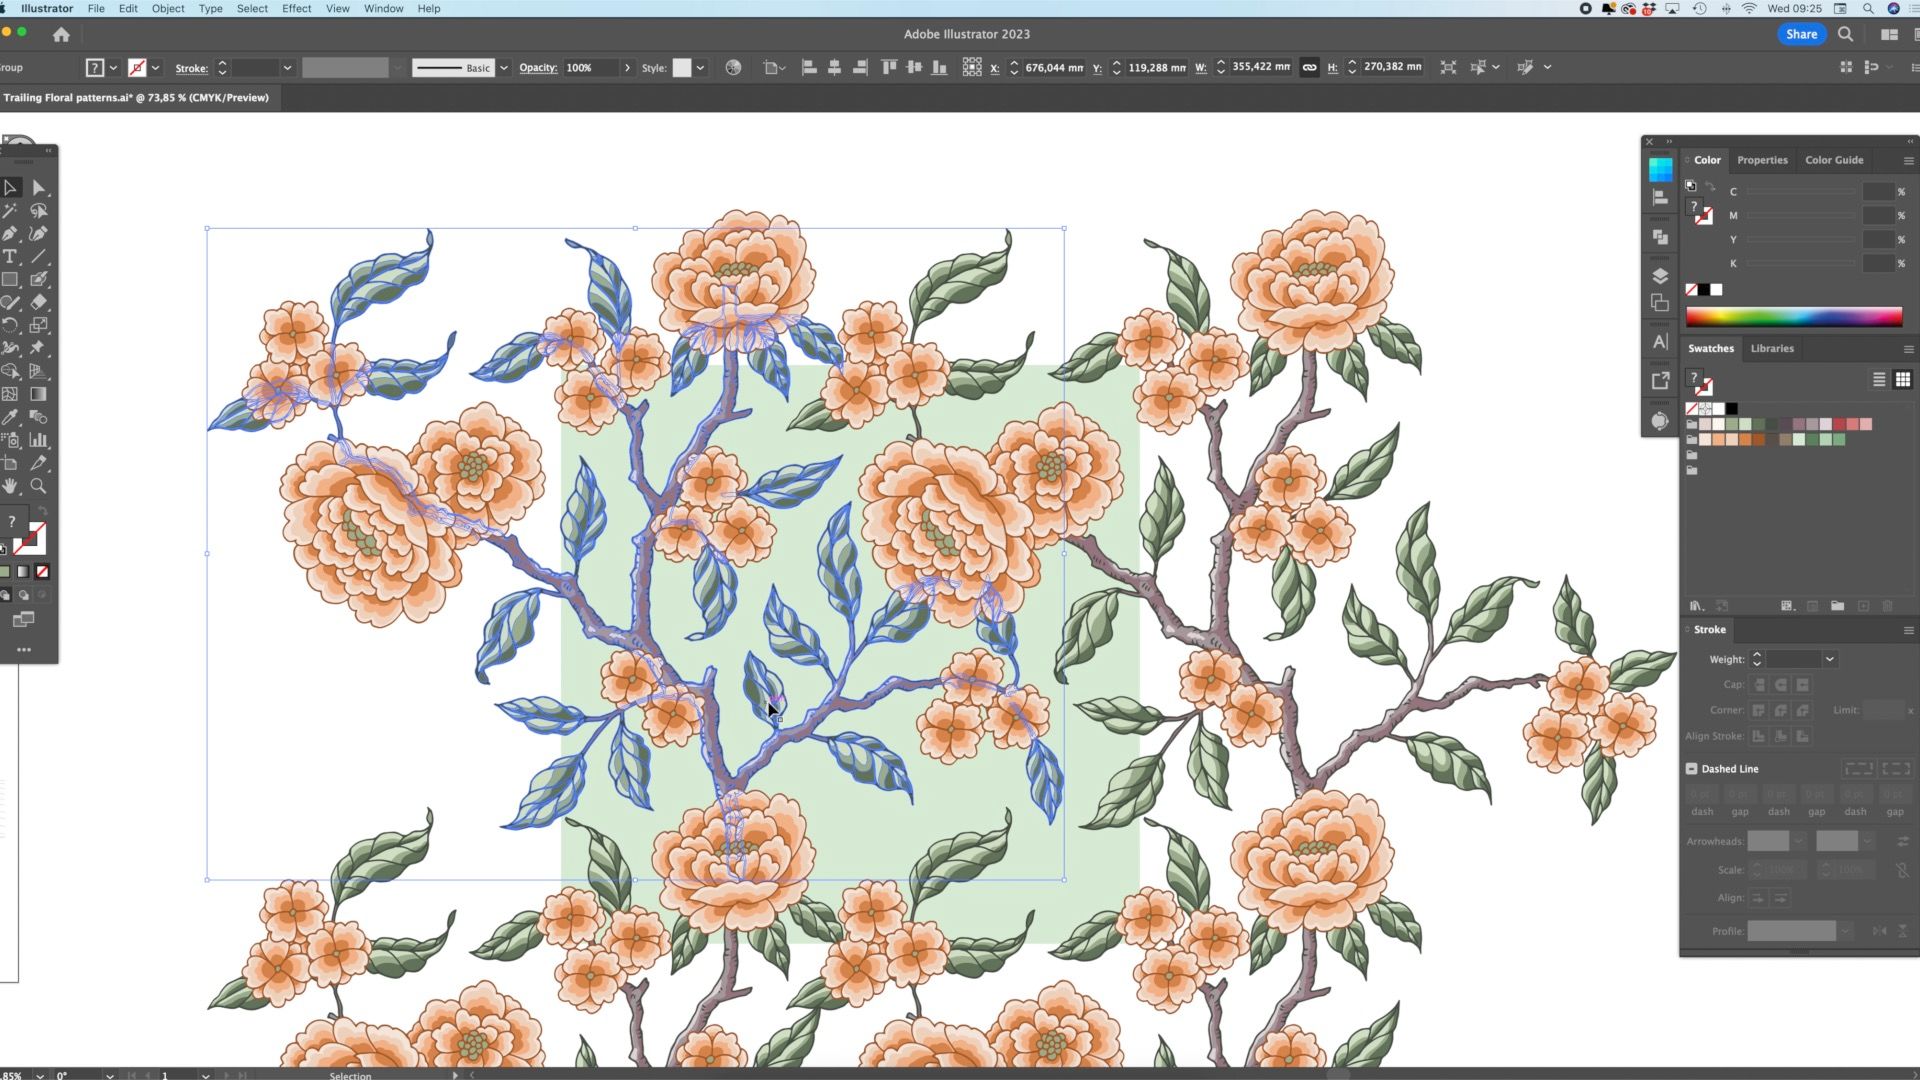The image size is (1920, 1080).
Task: Open the Align panel icon in dock
Action: [x=1660, y=198]
